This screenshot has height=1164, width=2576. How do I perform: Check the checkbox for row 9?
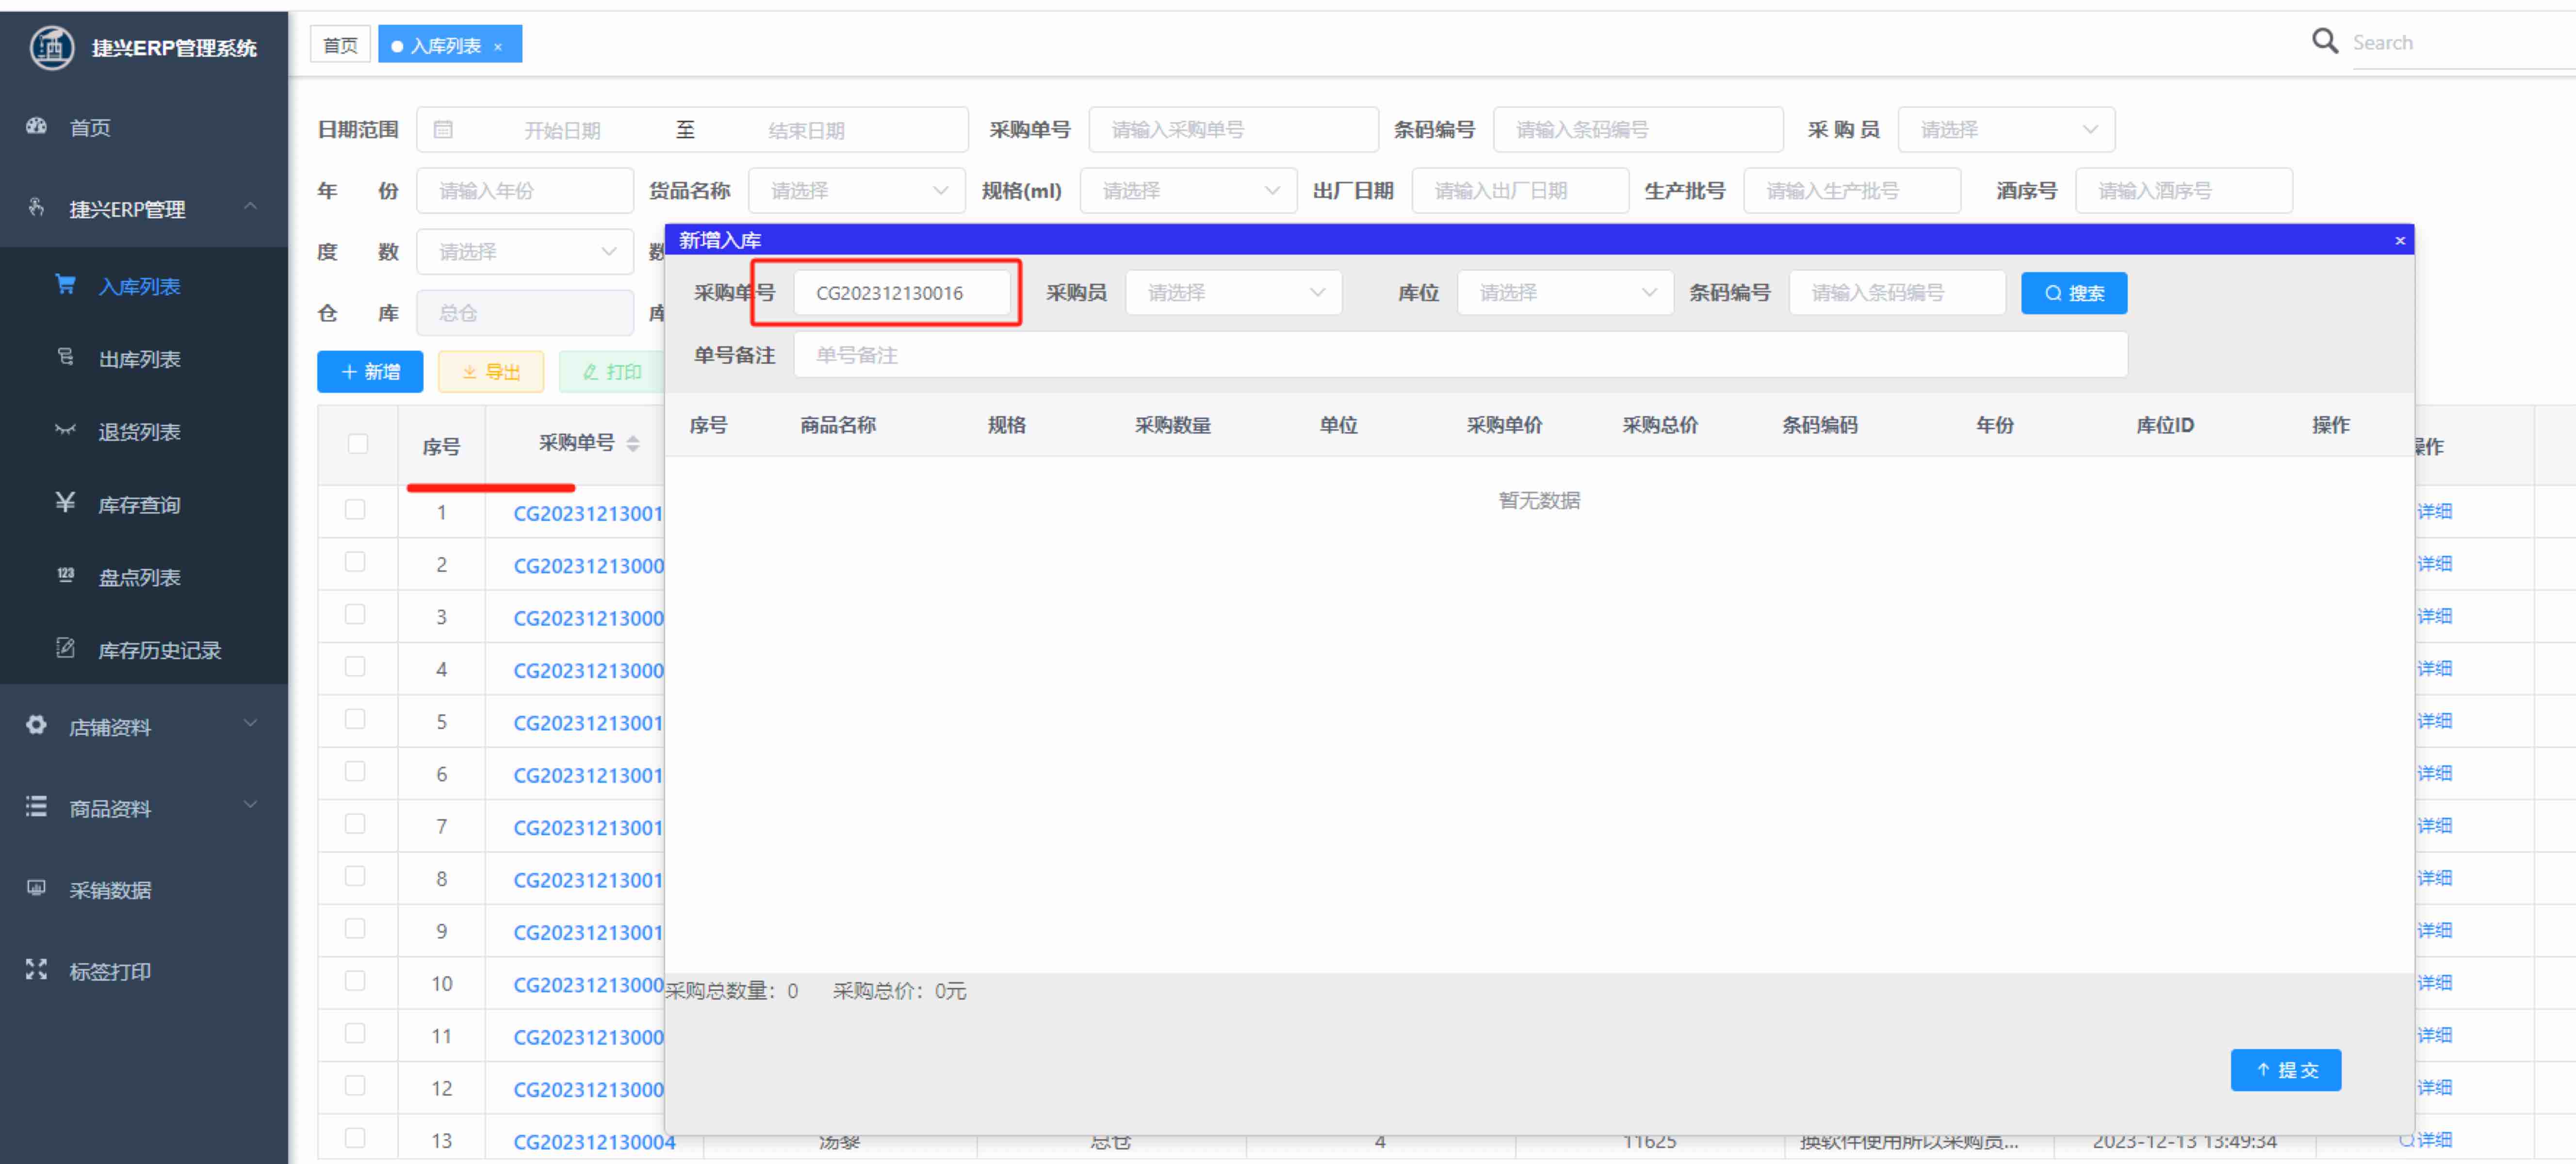(355, 929)
